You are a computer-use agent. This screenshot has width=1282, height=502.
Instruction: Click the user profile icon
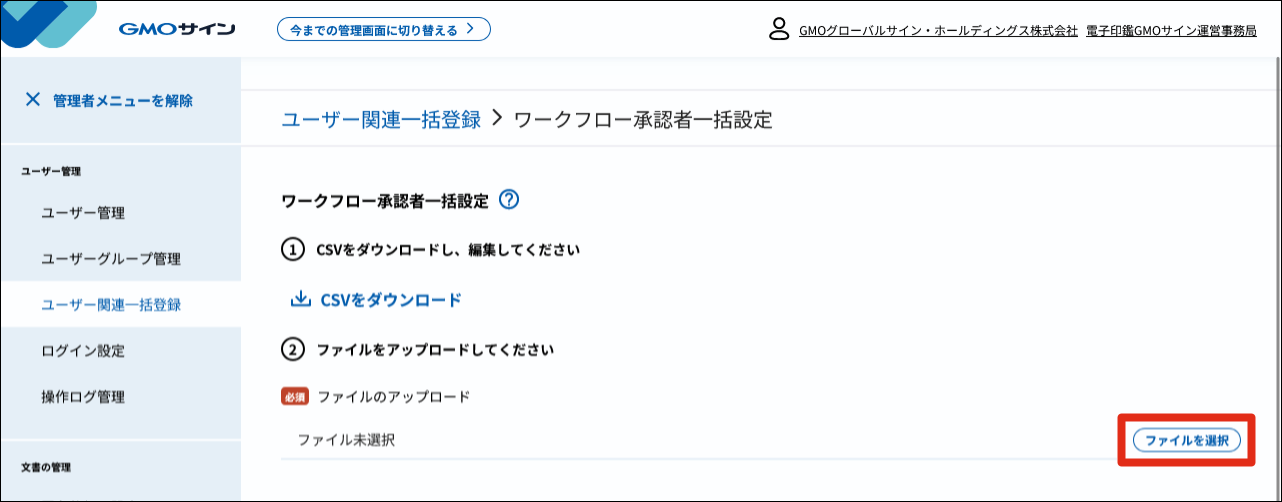coord(779,29)
